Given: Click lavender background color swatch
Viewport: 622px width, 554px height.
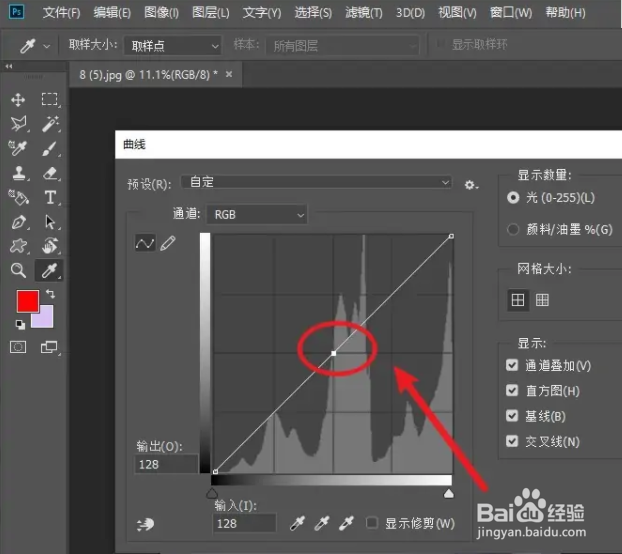Looking at the screenshot, I should tap(47, 320).
